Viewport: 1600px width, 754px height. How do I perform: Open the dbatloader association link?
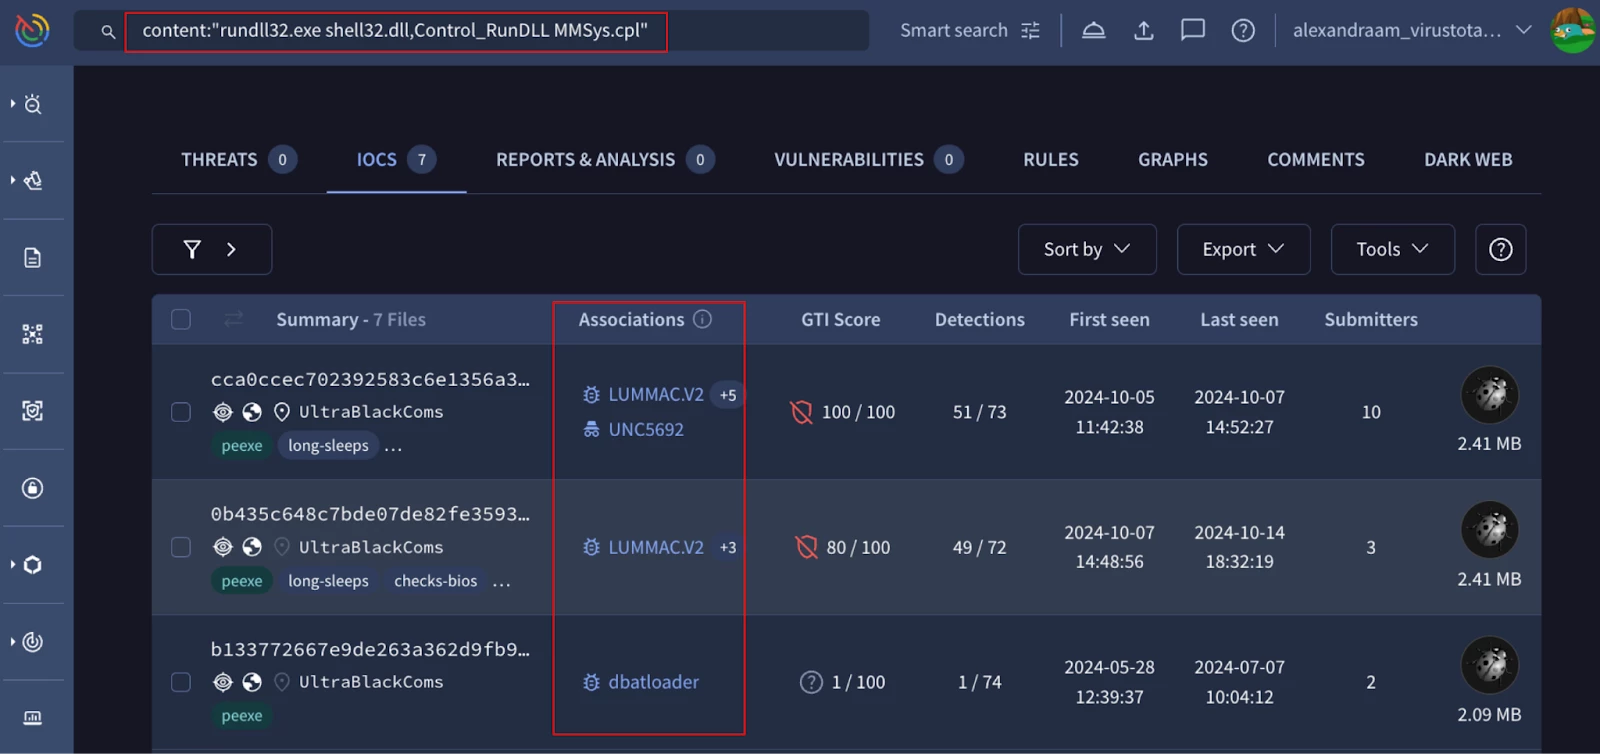pyautogui.click(x=653, y=682)
